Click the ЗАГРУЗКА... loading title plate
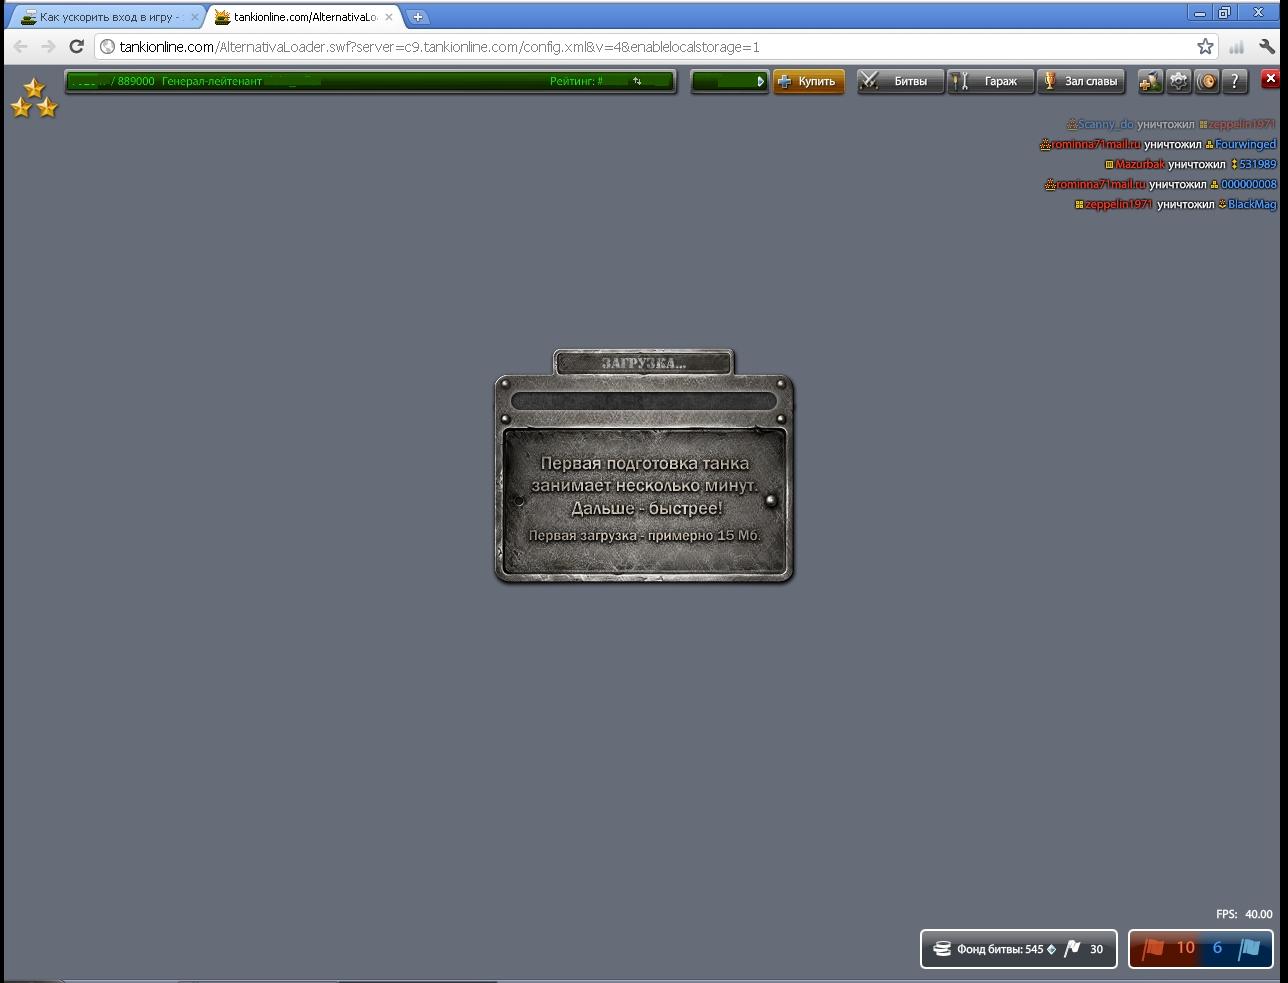This screenshot has height=983, width=1288. 643,362
